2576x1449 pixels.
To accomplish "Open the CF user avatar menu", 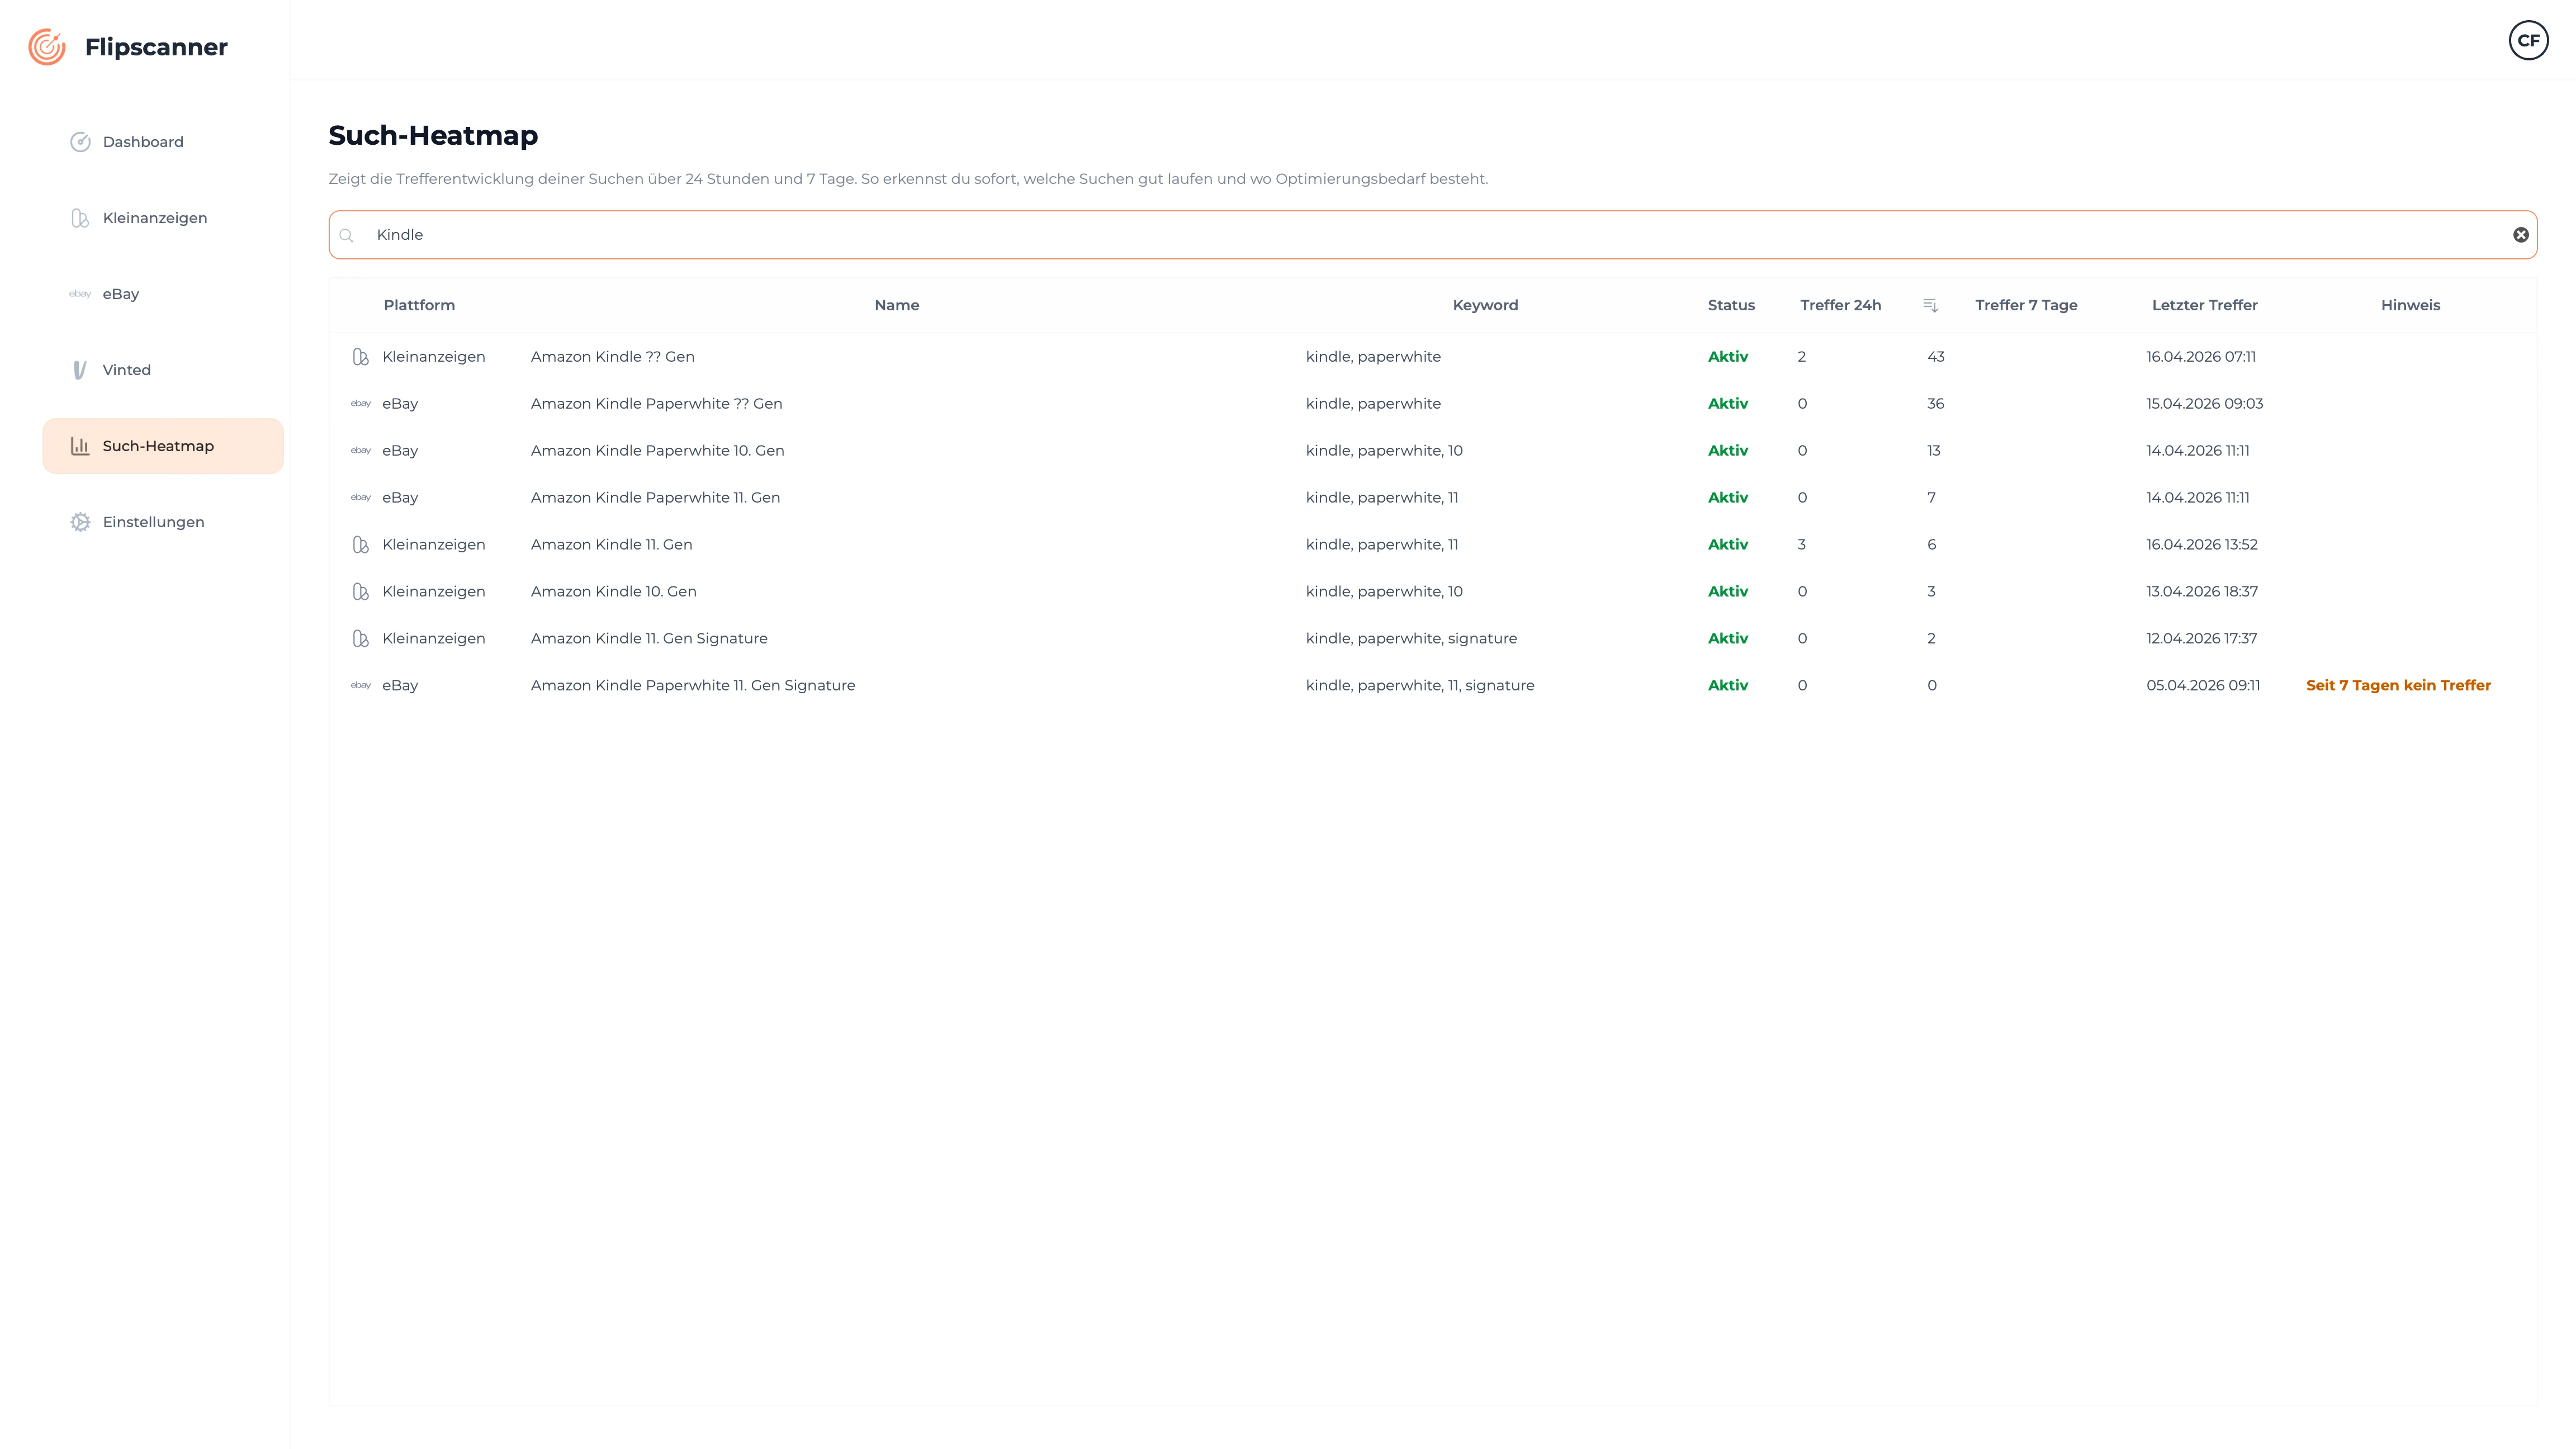I will 2528,40.
